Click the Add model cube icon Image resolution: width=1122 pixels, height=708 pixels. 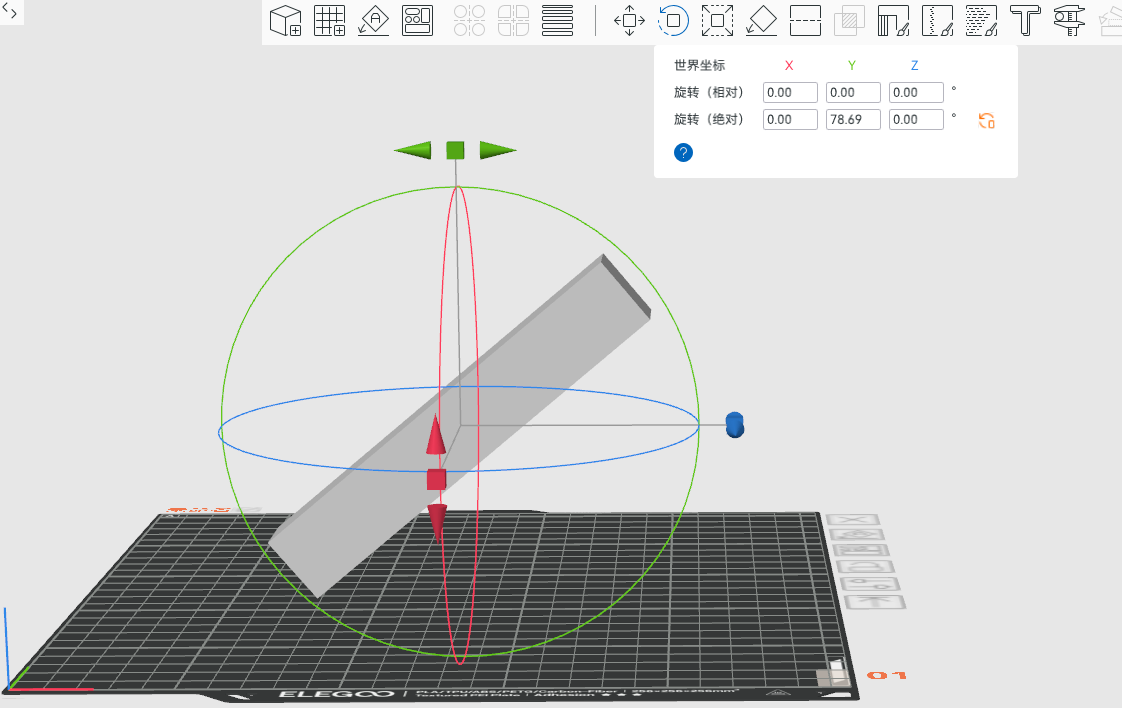point(287,20)
